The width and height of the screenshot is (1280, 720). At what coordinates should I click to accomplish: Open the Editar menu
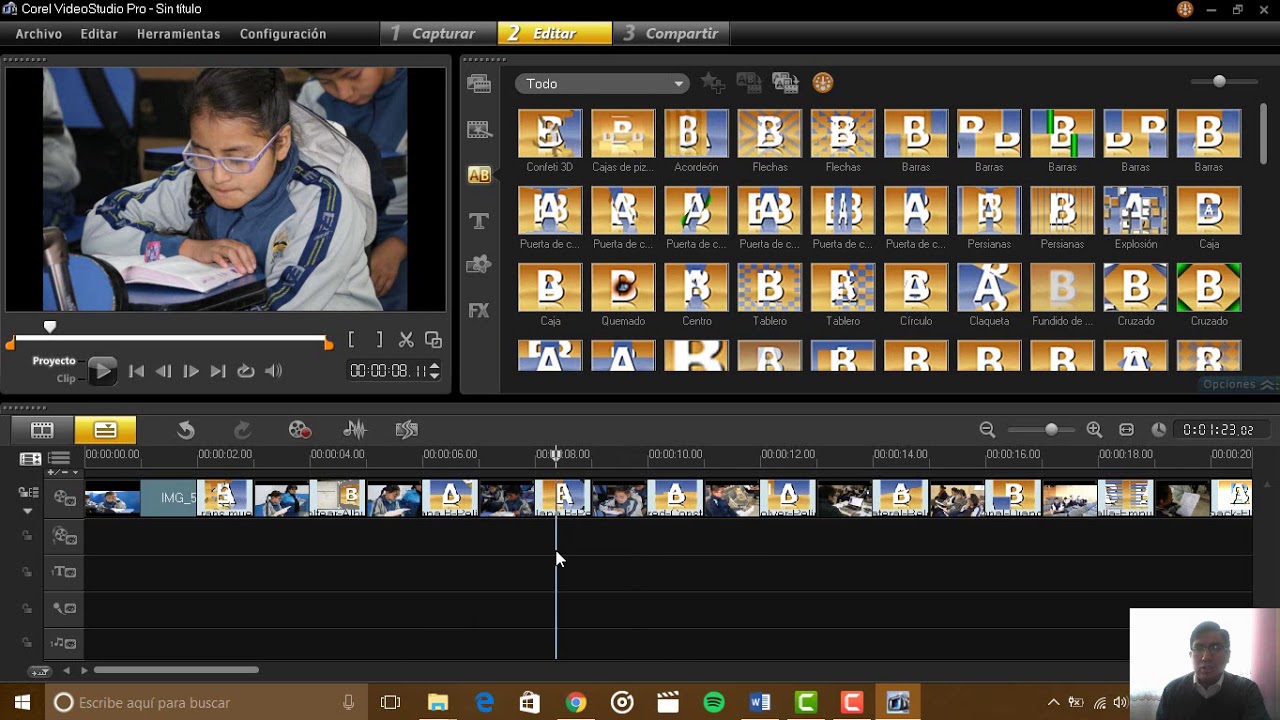pyautogui.click(x=99, y=34)
